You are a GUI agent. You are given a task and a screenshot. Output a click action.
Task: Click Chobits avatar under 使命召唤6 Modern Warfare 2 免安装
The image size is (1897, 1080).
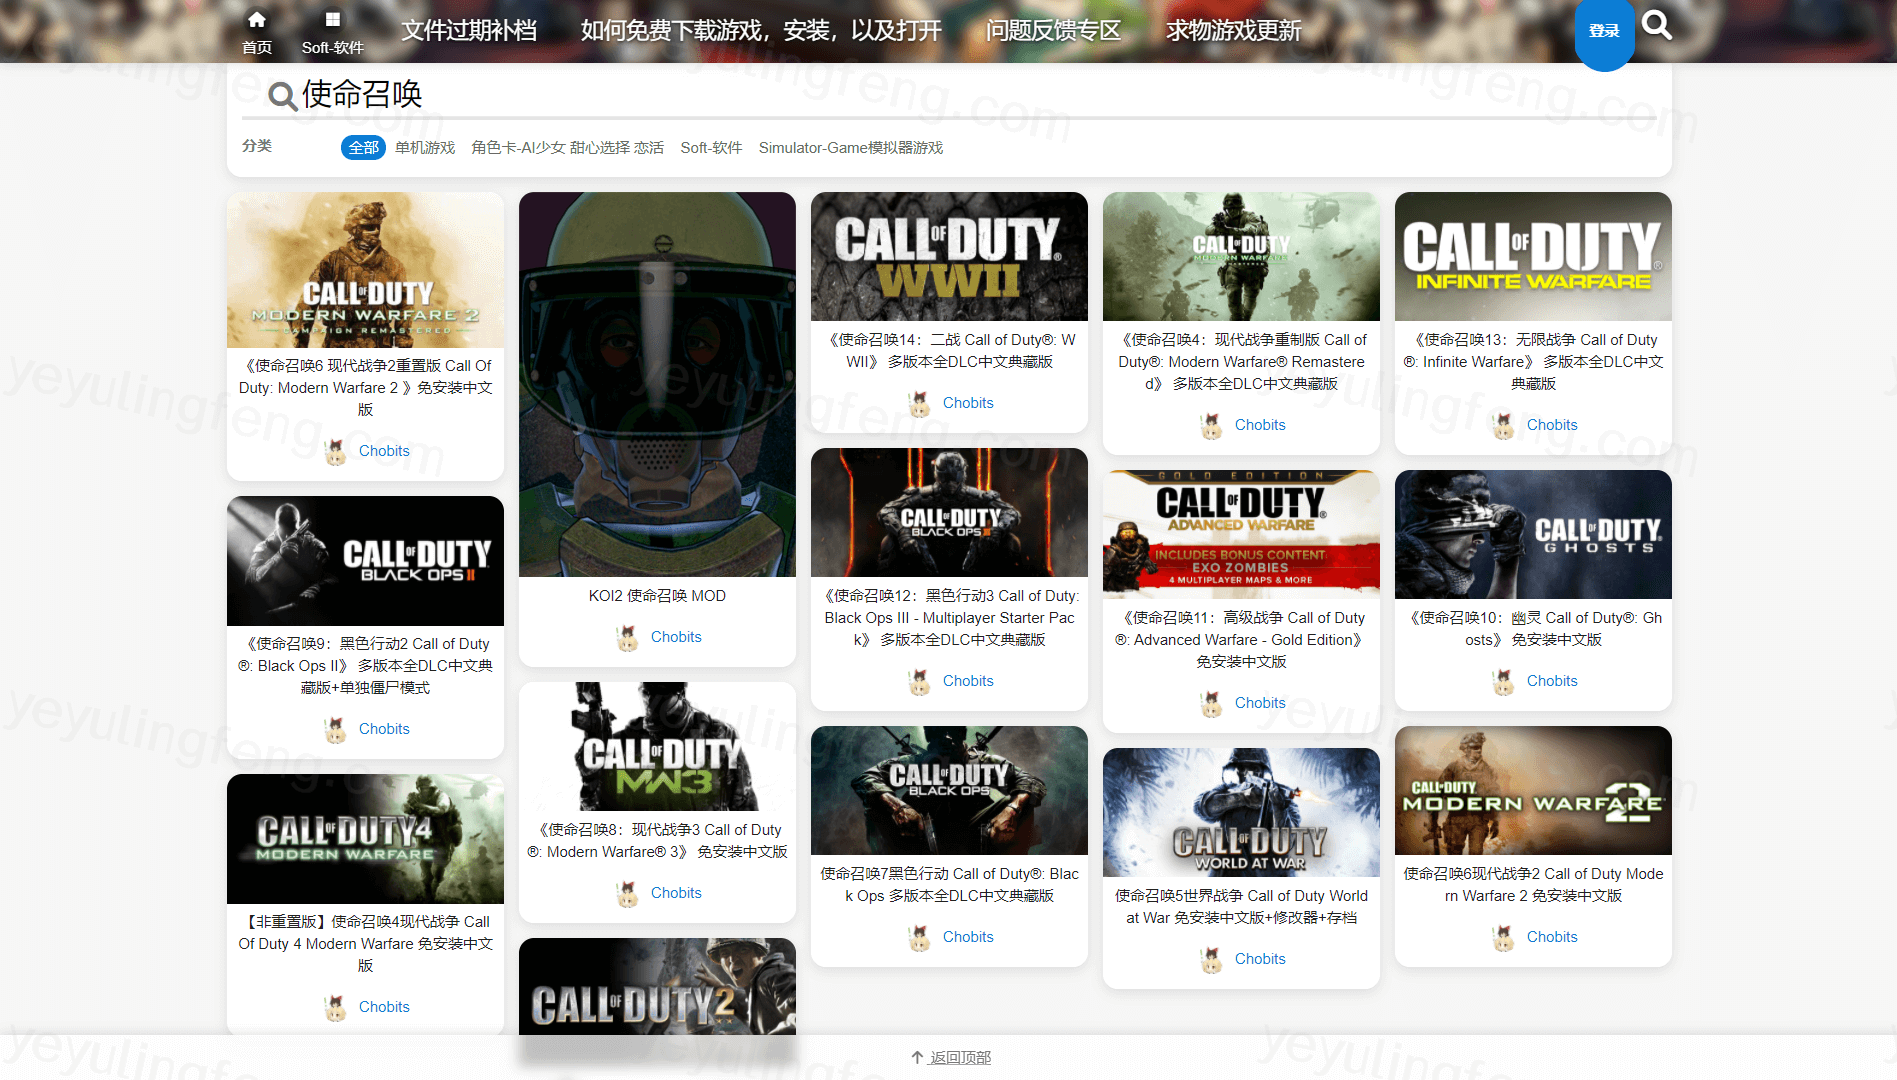click(1504, 937)
